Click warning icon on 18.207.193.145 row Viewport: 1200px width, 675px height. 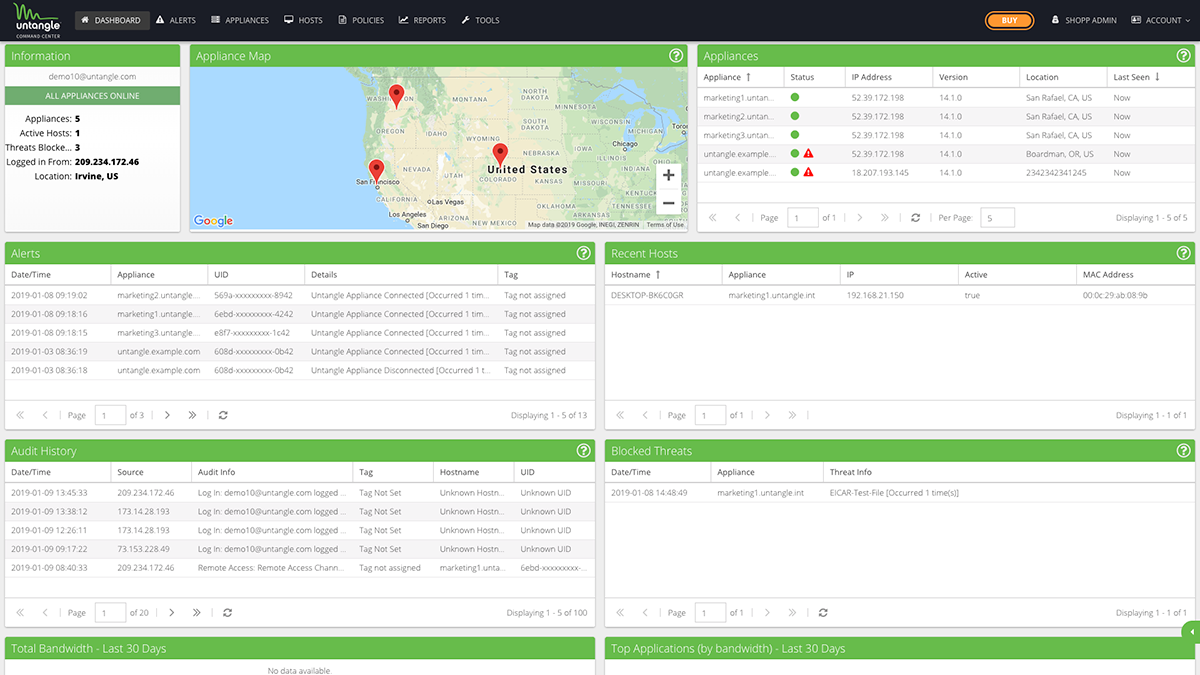(x=808, y=173)
